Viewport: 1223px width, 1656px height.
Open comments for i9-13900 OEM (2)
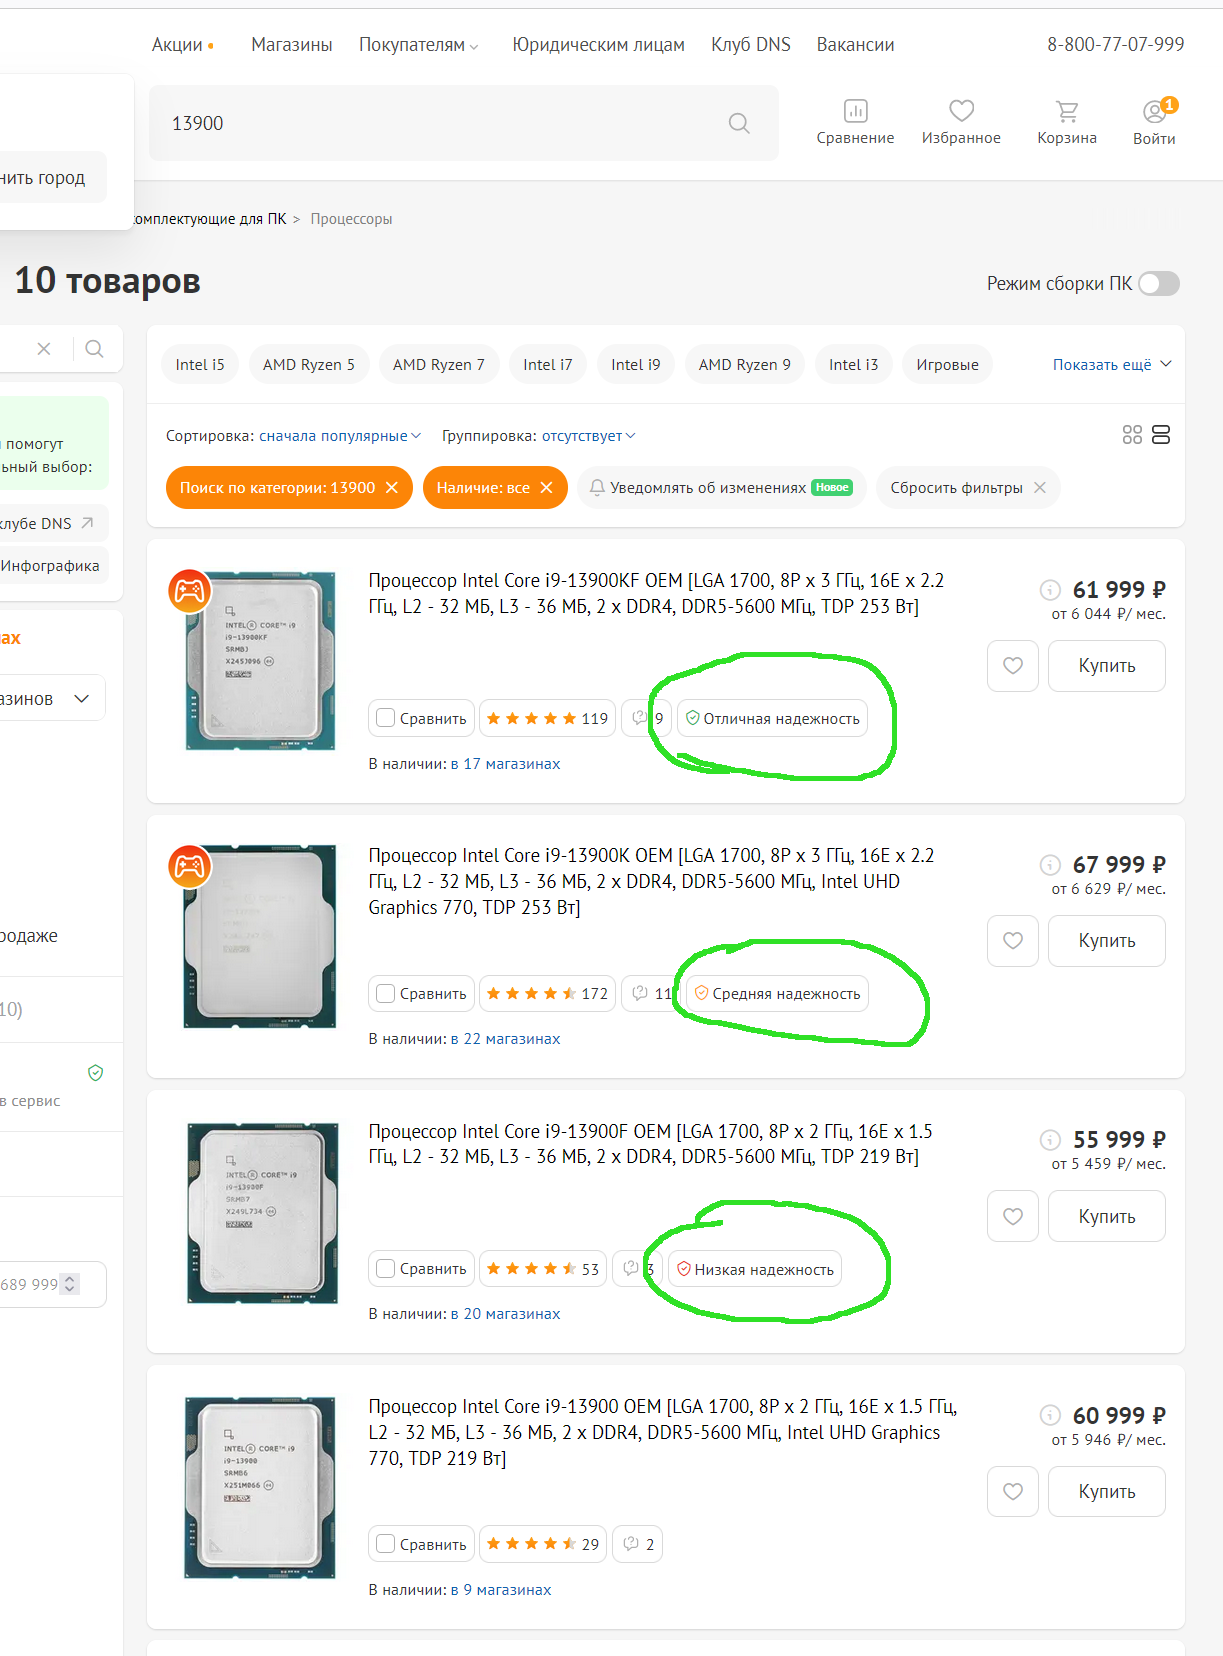click(638, 1544)
